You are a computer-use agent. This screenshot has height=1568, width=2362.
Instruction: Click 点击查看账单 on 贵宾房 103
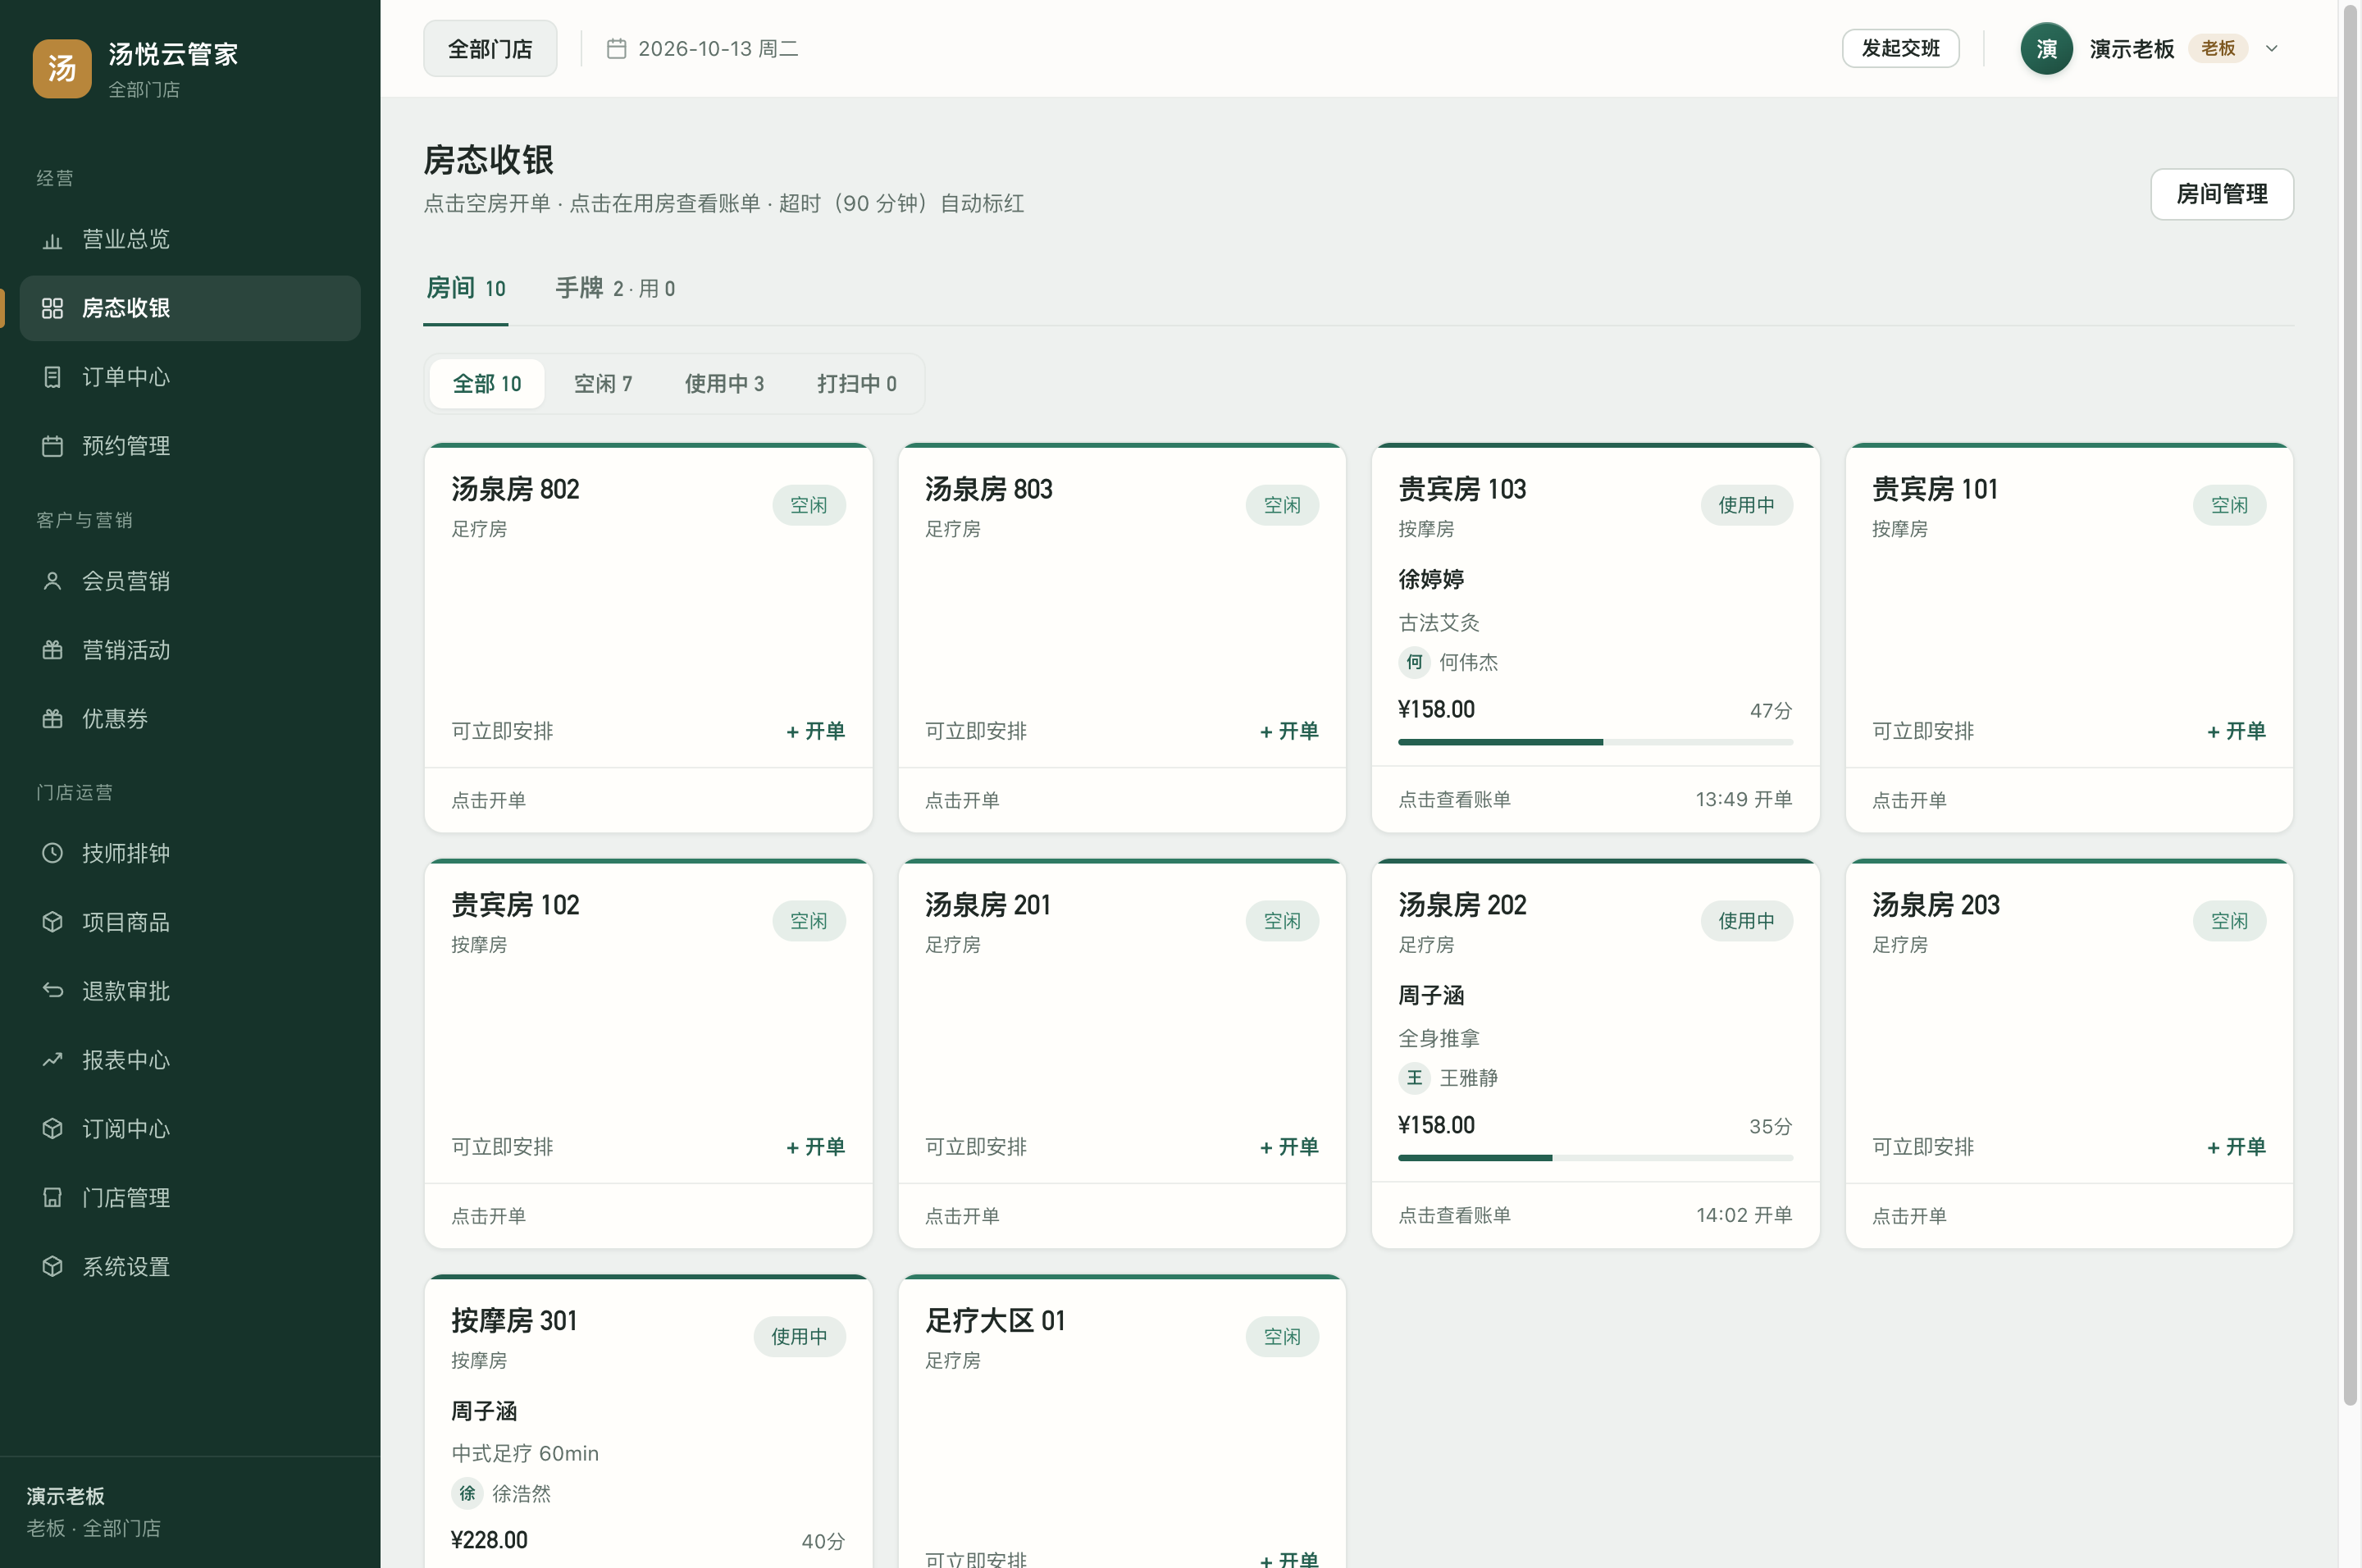click(x=1454, y=800)
